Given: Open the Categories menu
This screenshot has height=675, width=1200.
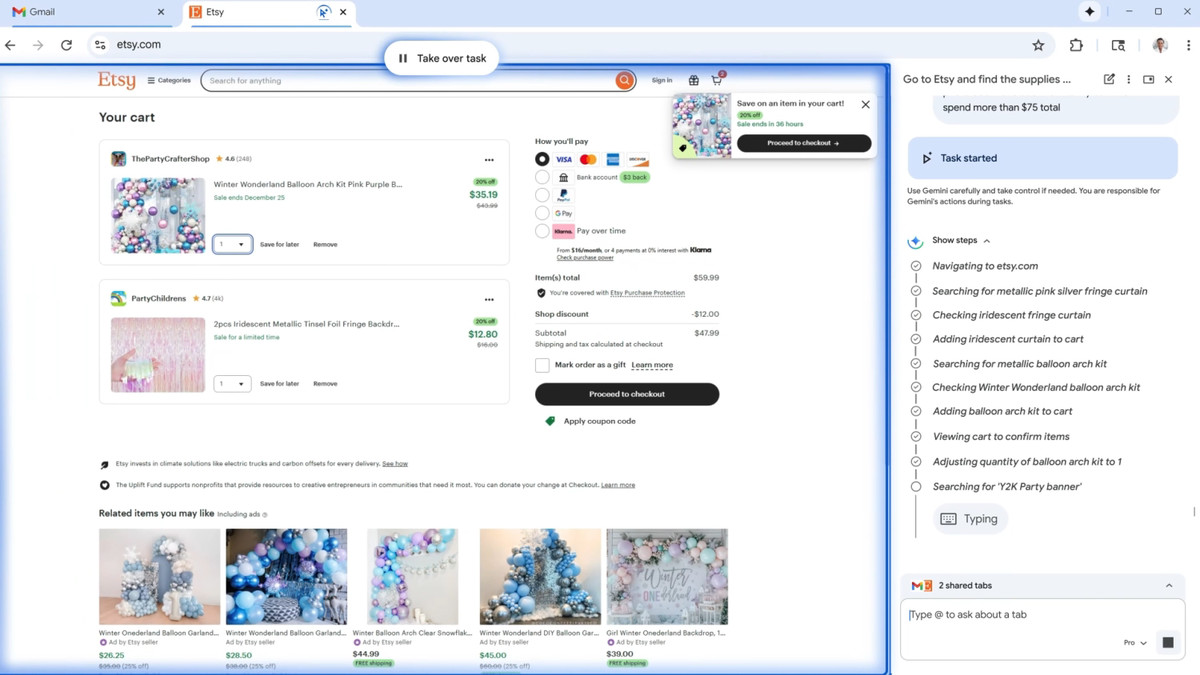Looking at the screenshot, I should click(x=169, y=80).
